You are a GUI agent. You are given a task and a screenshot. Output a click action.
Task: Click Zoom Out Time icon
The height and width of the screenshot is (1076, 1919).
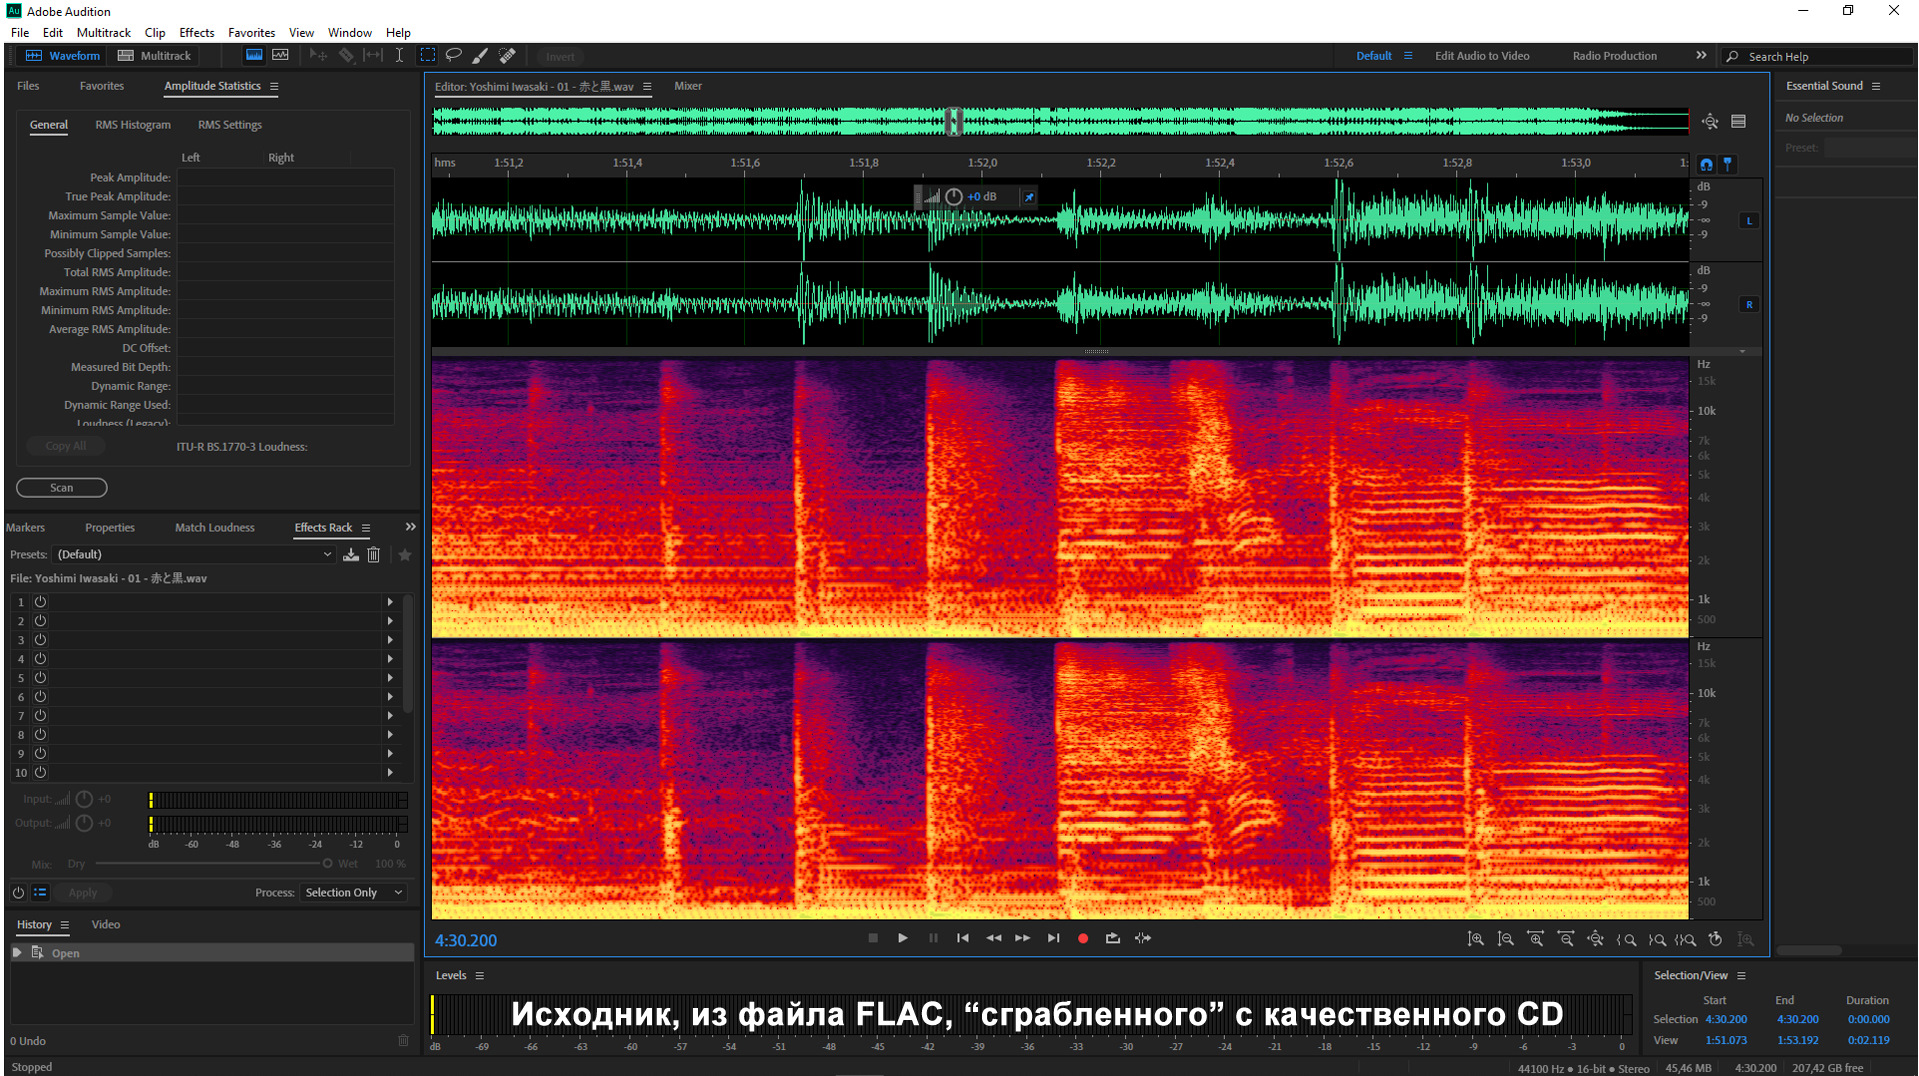(1566, 939)
